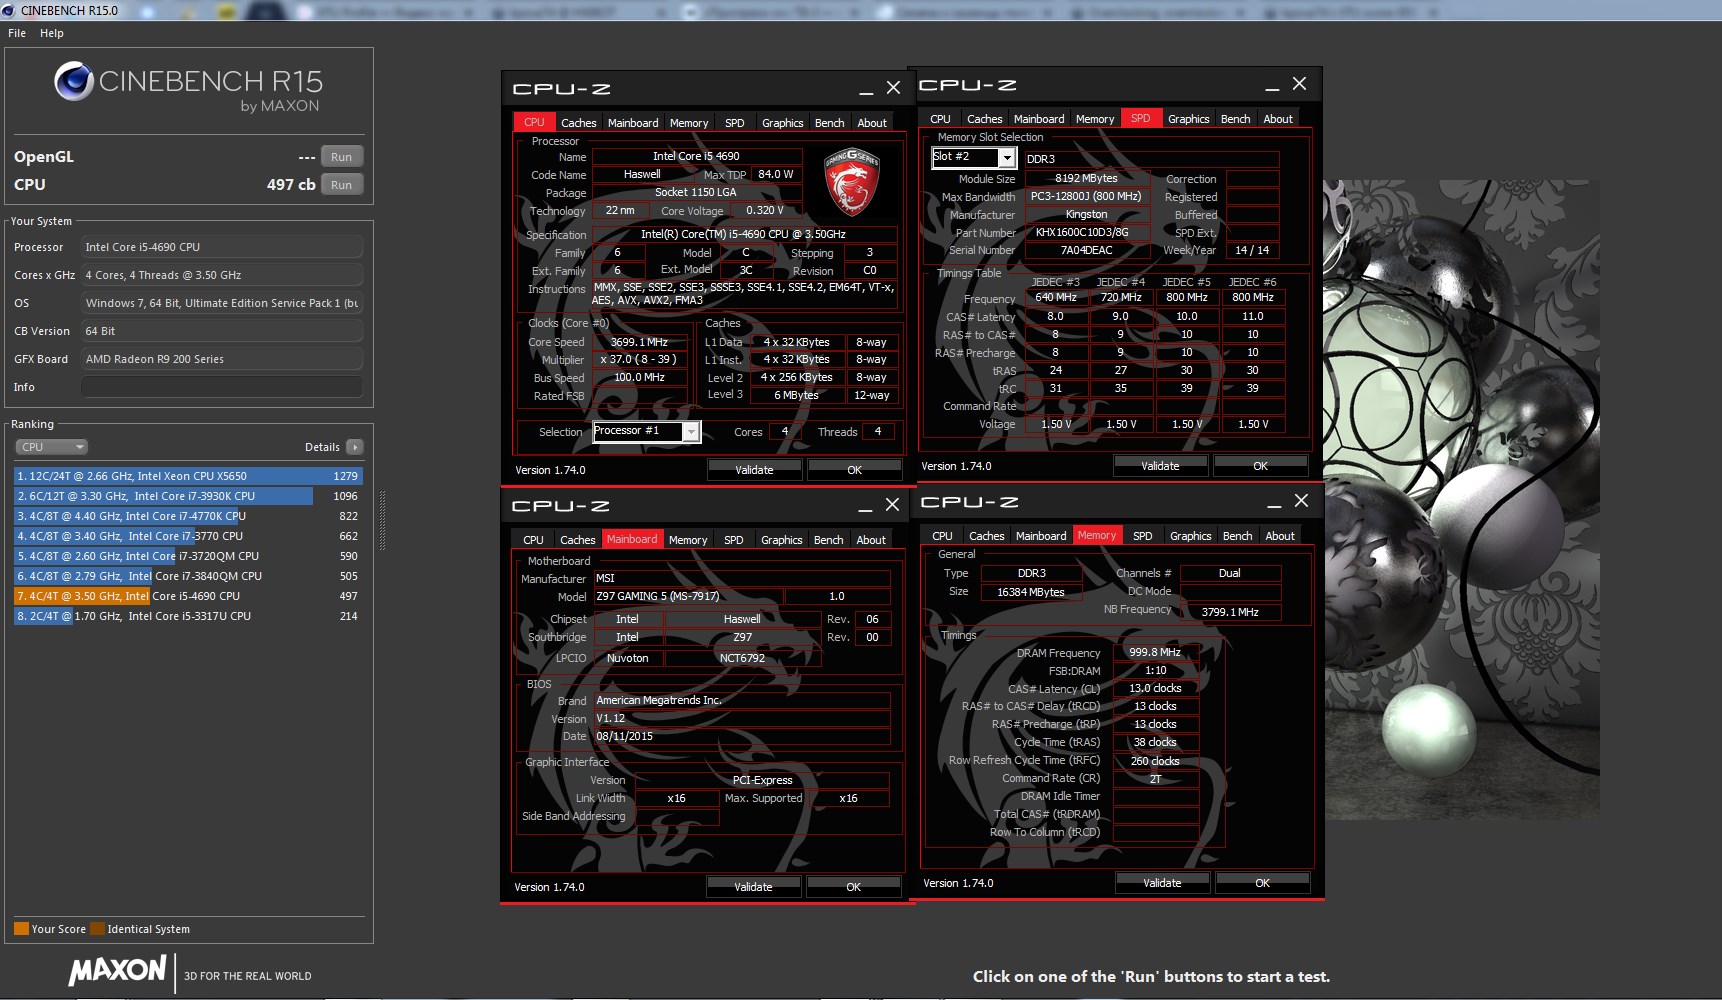Select ranking entry Core i7-4770K CPU
Image resolution: width=1722 pixels, height=1000 pixels.
coord(188,516)
